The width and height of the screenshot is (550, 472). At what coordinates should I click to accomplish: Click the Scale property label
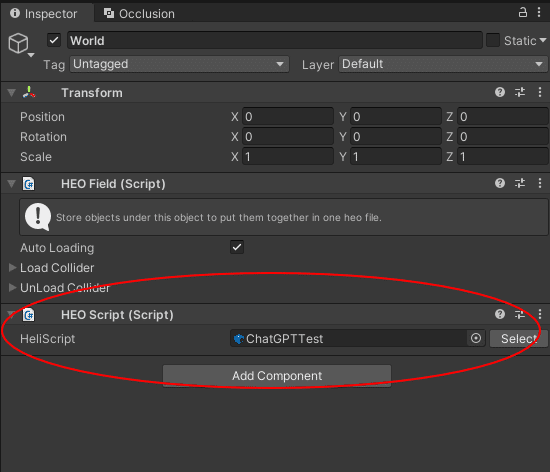pyautogui.click(x=36, y=157)
